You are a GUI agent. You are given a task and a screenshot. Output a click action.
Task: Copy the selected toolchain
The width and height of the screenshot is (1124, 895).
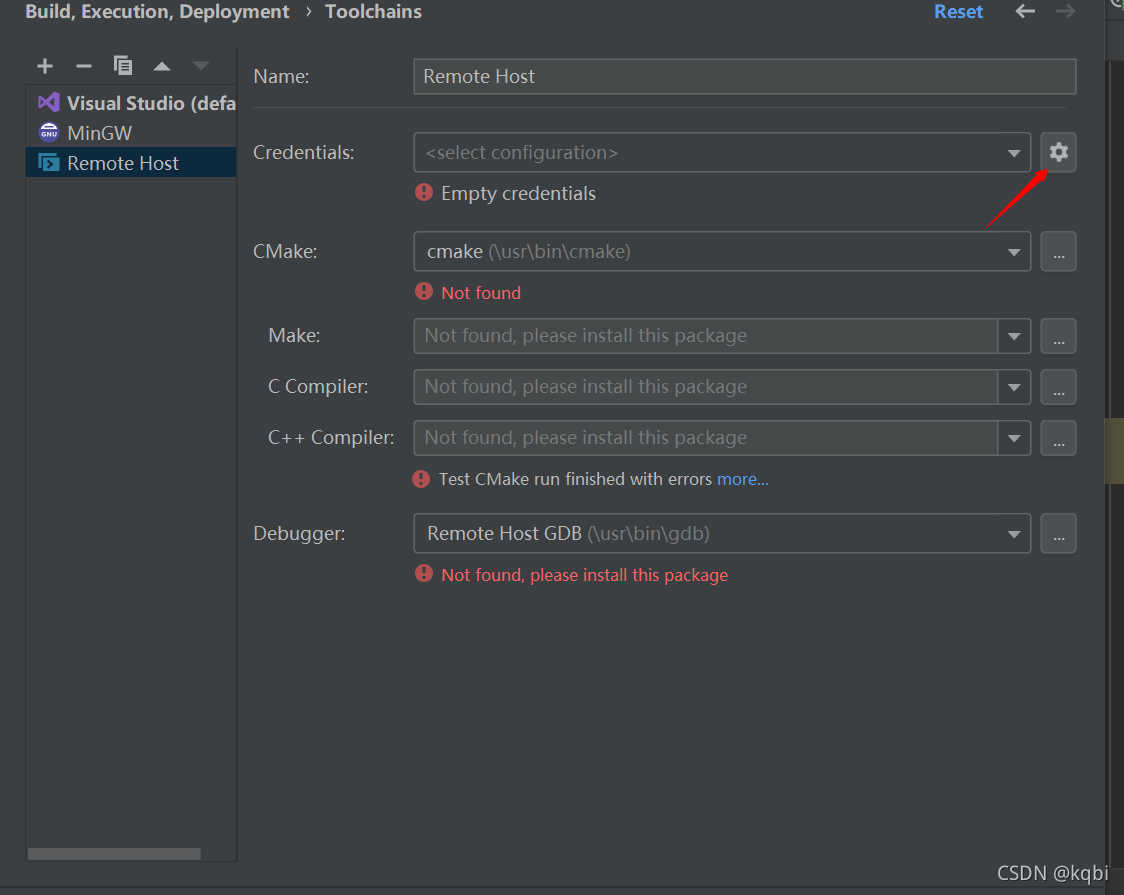pos(123,65)
